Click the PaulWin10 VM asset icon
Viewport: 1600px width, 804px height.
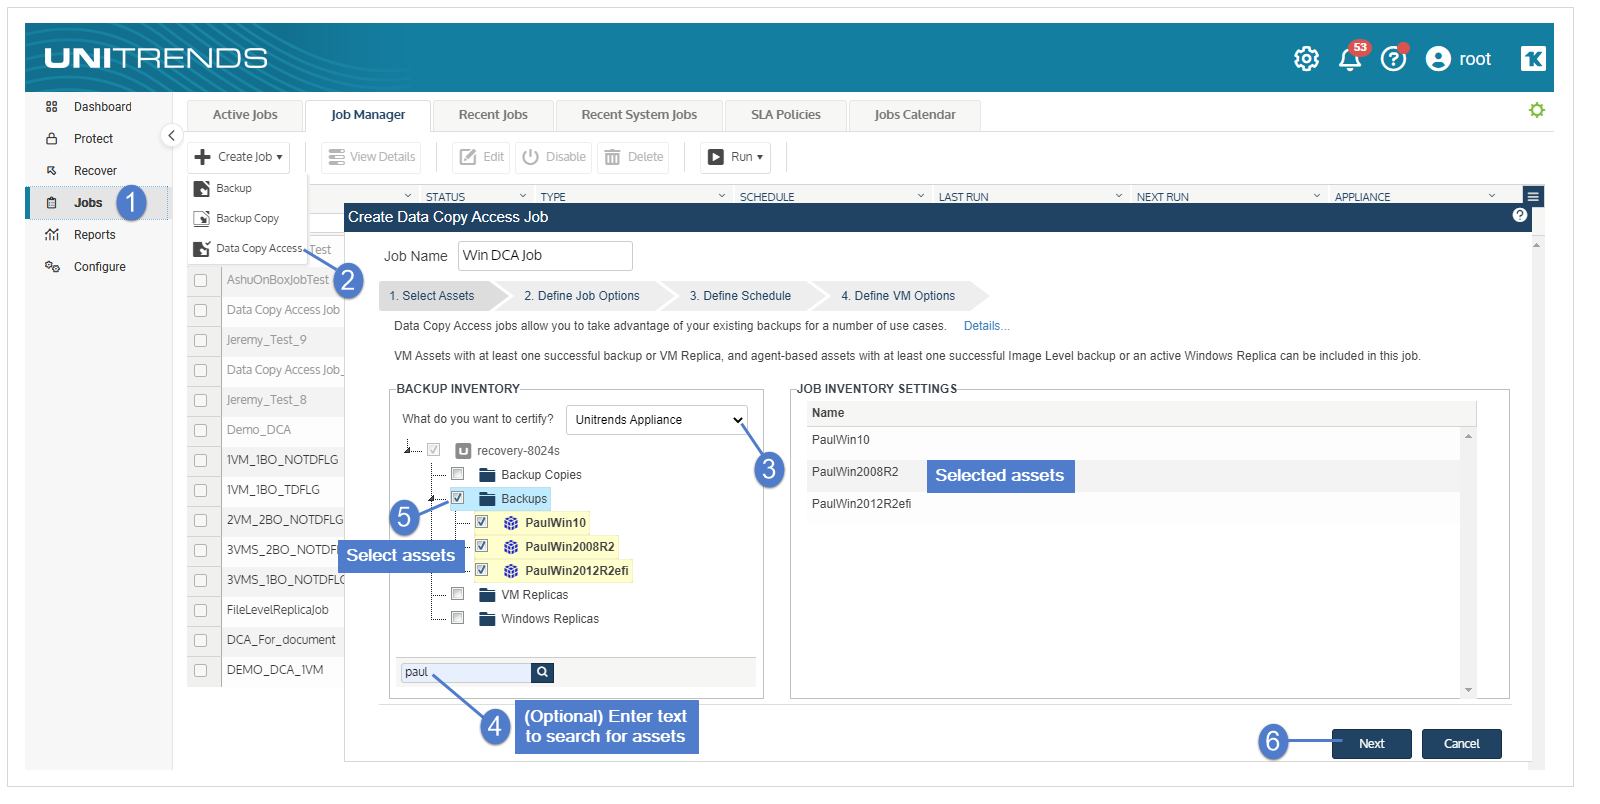(511, 523)
